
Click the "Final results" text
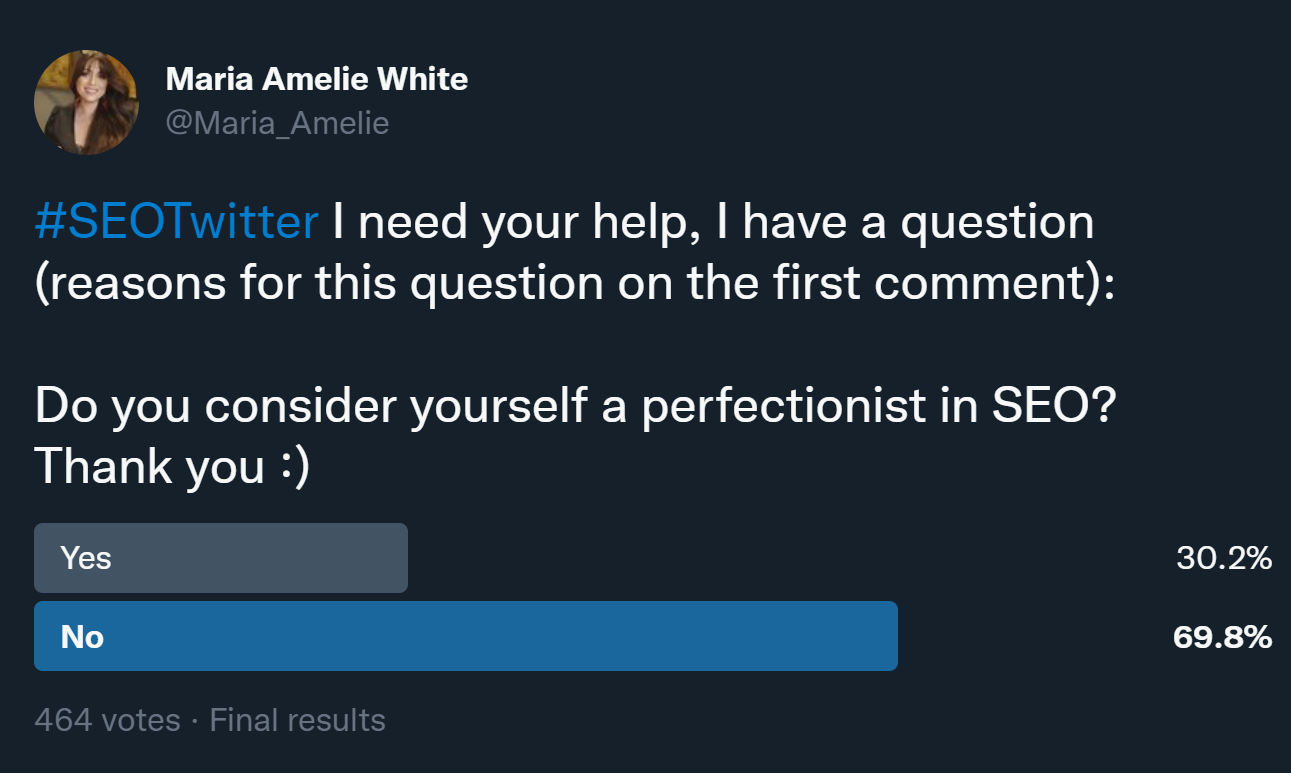[x=297, y=720]
